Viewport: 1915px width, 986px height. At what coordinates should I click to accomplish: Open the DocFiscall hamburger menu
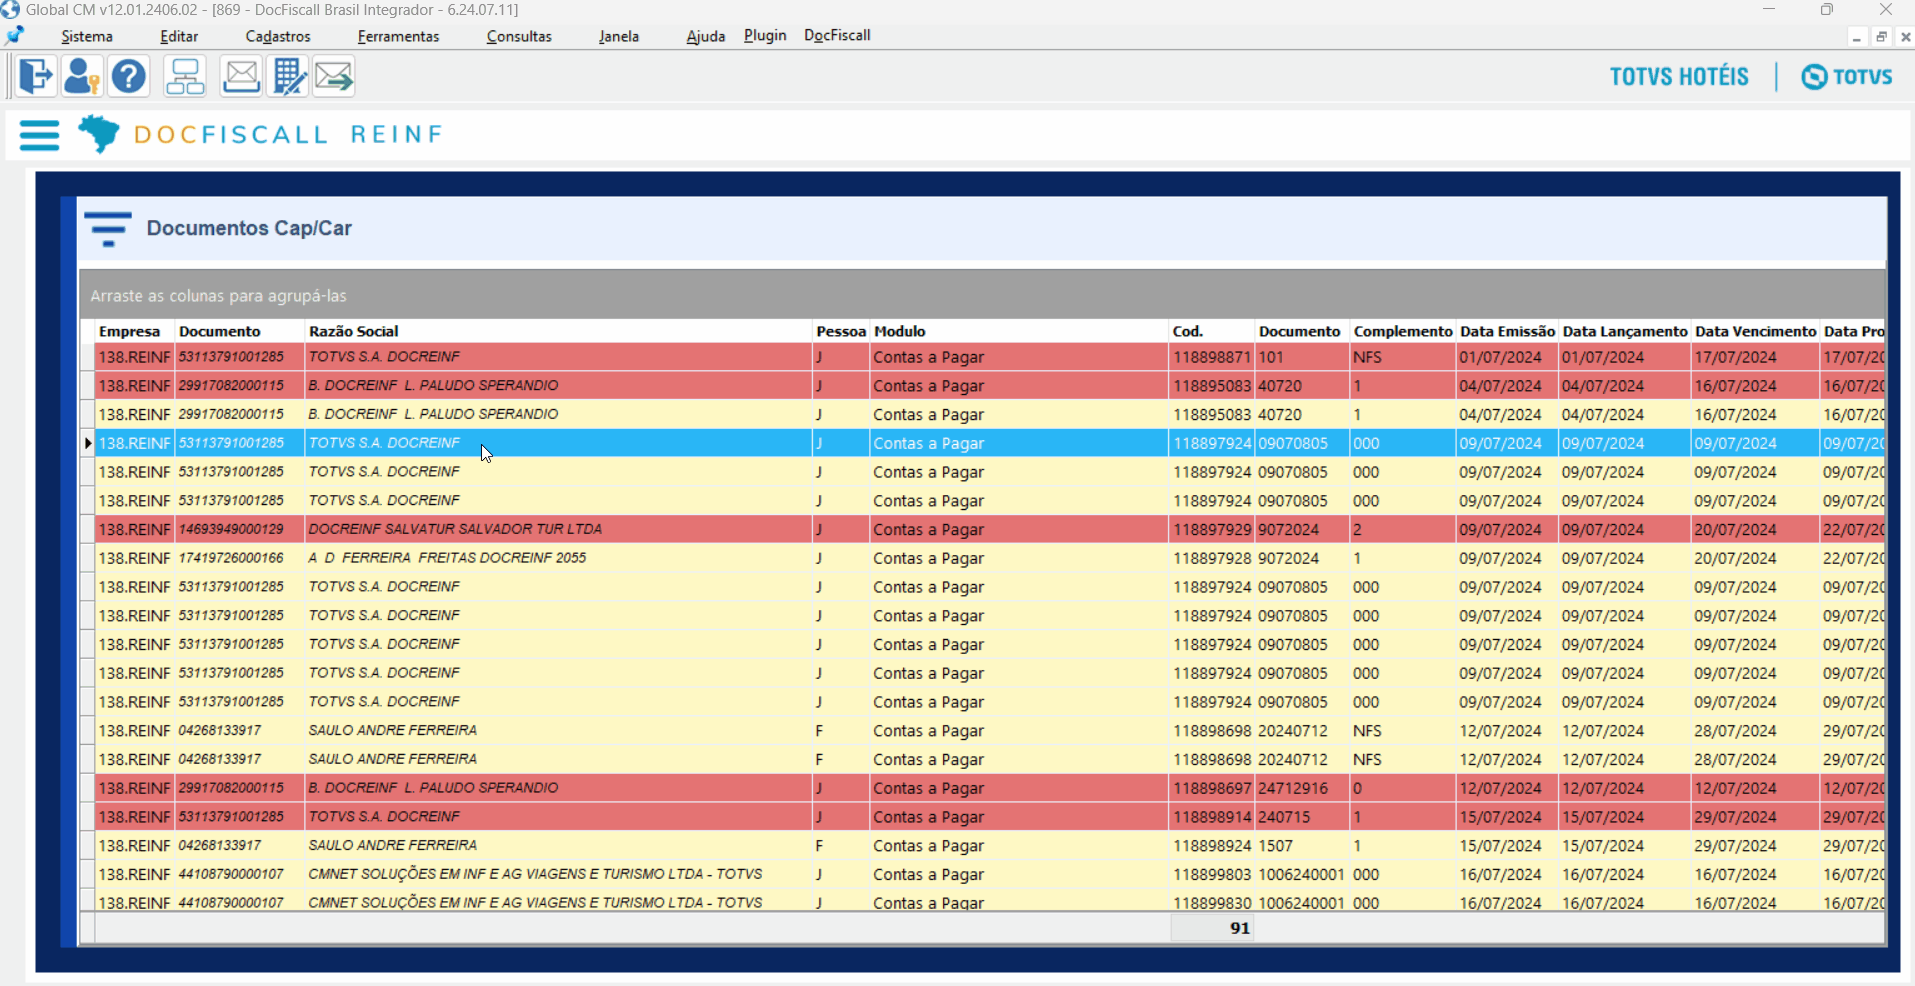tap(40, 135)
